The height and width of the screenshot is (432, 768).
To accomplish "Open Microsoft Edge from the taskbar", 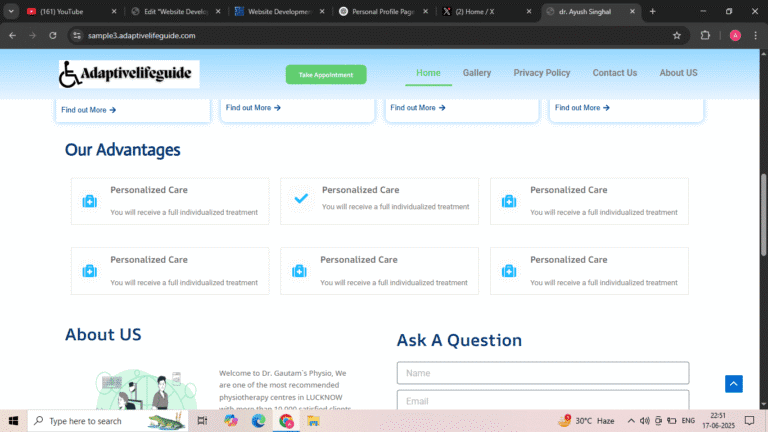I will tap(259, 421).
